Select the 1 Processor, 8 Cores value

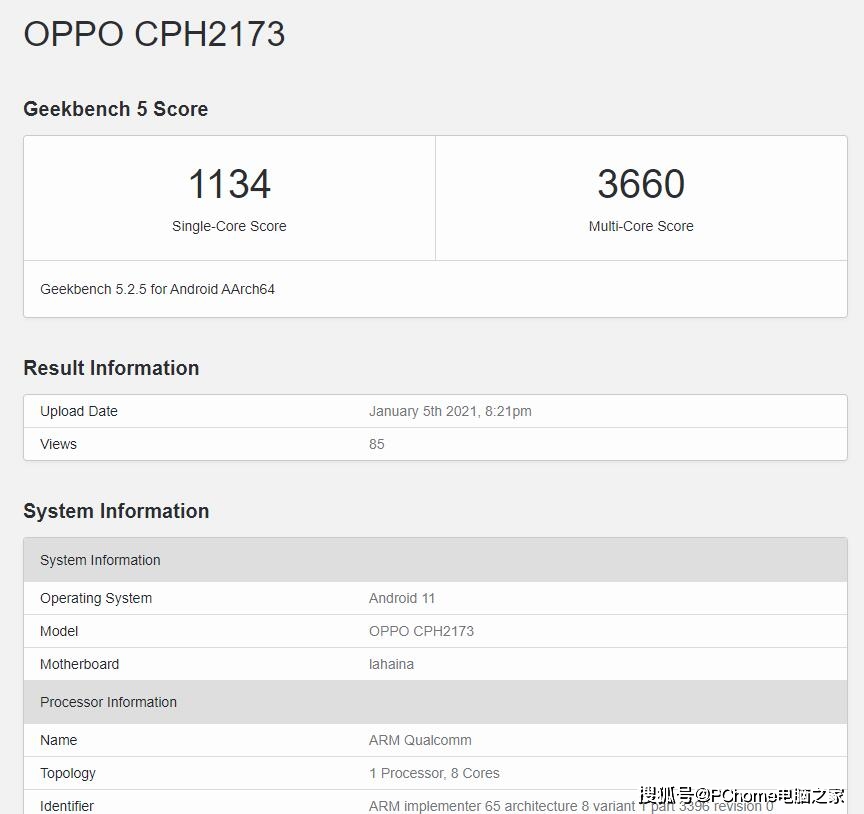pos(434,773)
